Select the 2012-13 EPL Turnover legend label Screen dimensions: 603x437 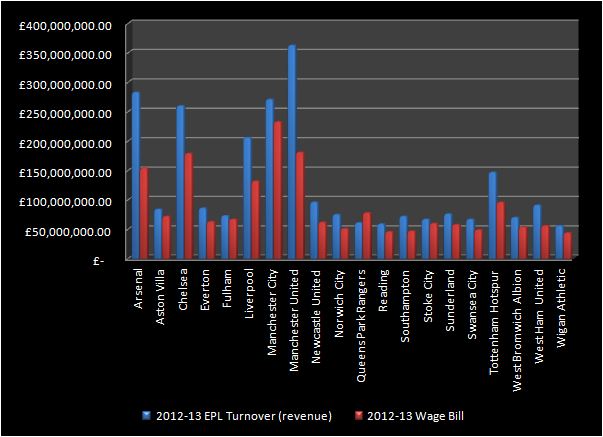click(242, 414)
